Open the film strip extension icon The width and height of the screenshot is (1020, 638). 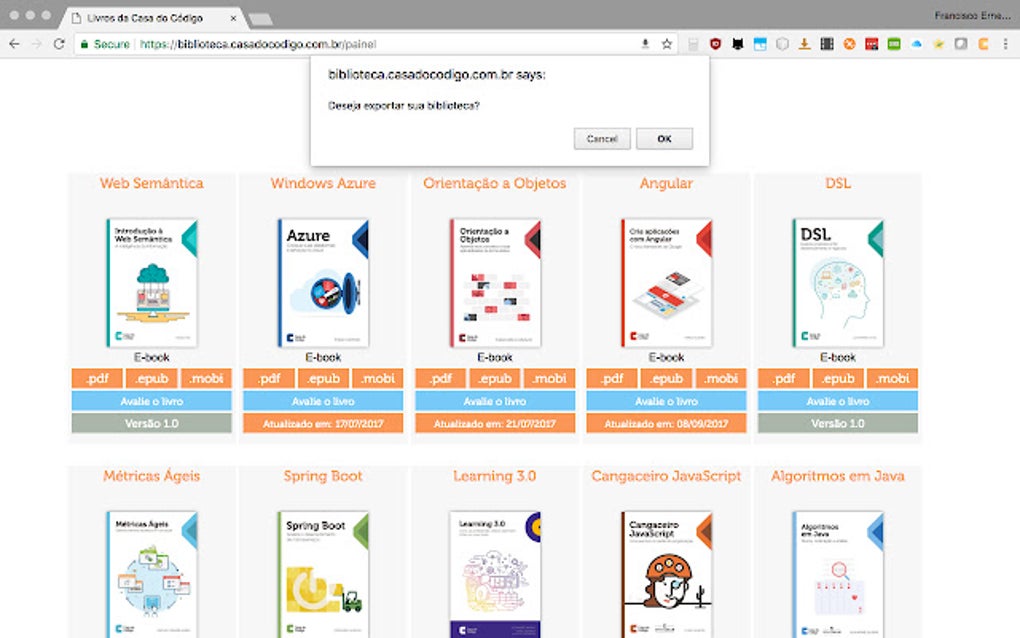click(828, 44)
